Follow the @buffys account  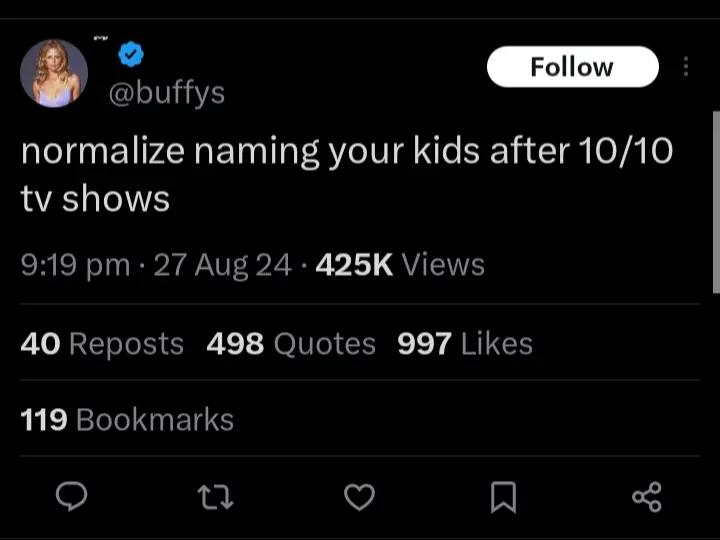[x=573, y=67]
